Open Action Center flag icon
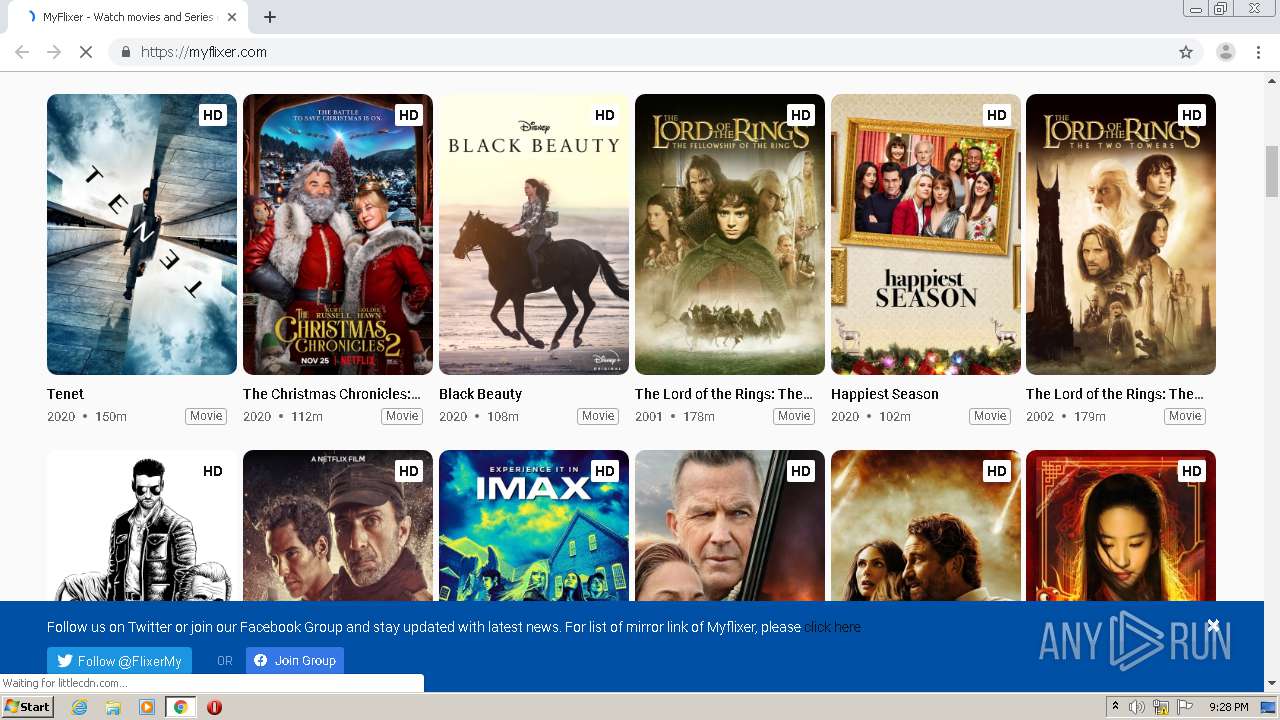The width and height of the screenshot is (1280, 720). 1183,707
